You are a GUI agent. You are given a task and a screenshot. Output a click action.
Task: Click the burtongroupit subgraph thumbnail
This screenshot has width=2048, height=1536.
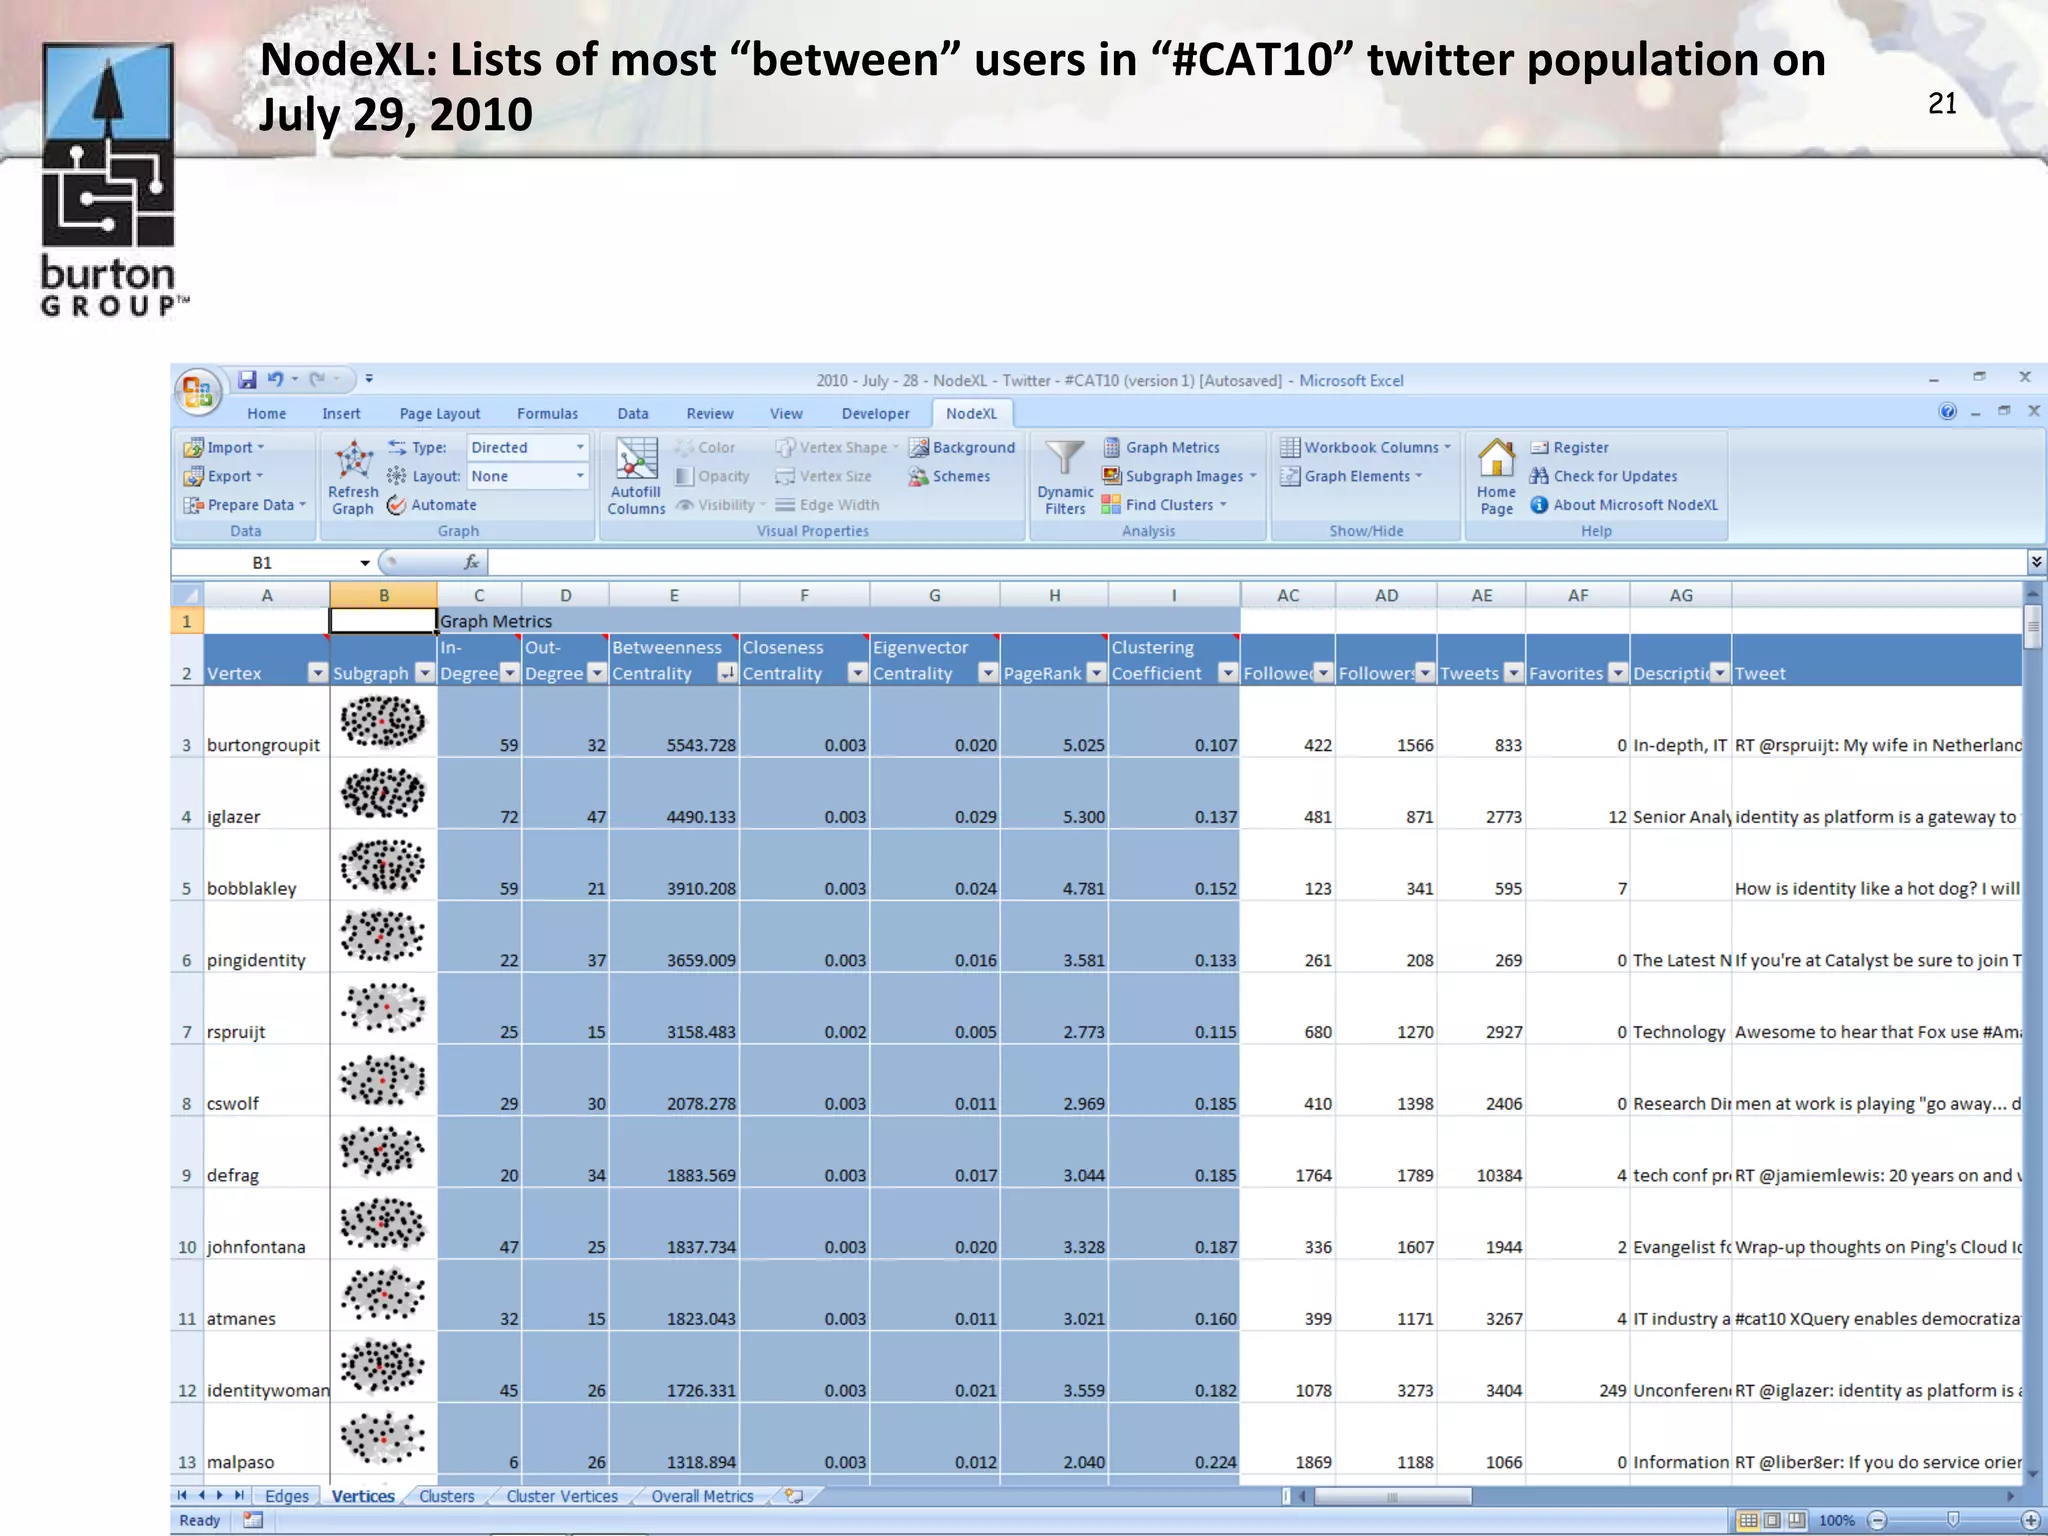coord(383,722)
